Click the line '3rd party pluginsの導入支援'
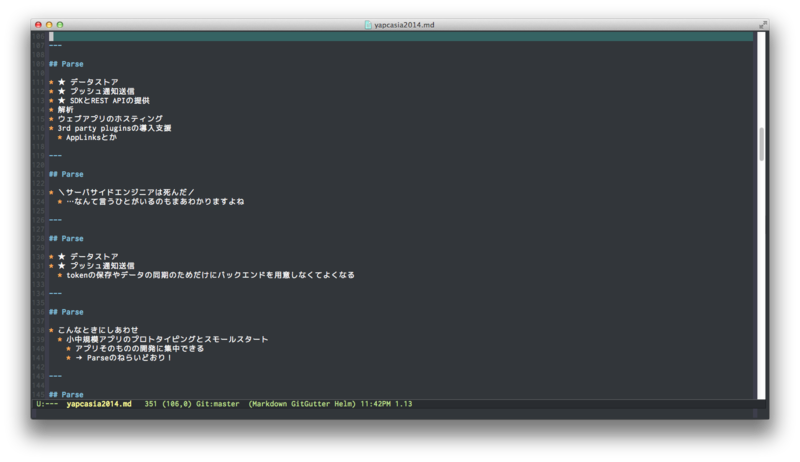 pyautogui.click(x=114, y=128)
